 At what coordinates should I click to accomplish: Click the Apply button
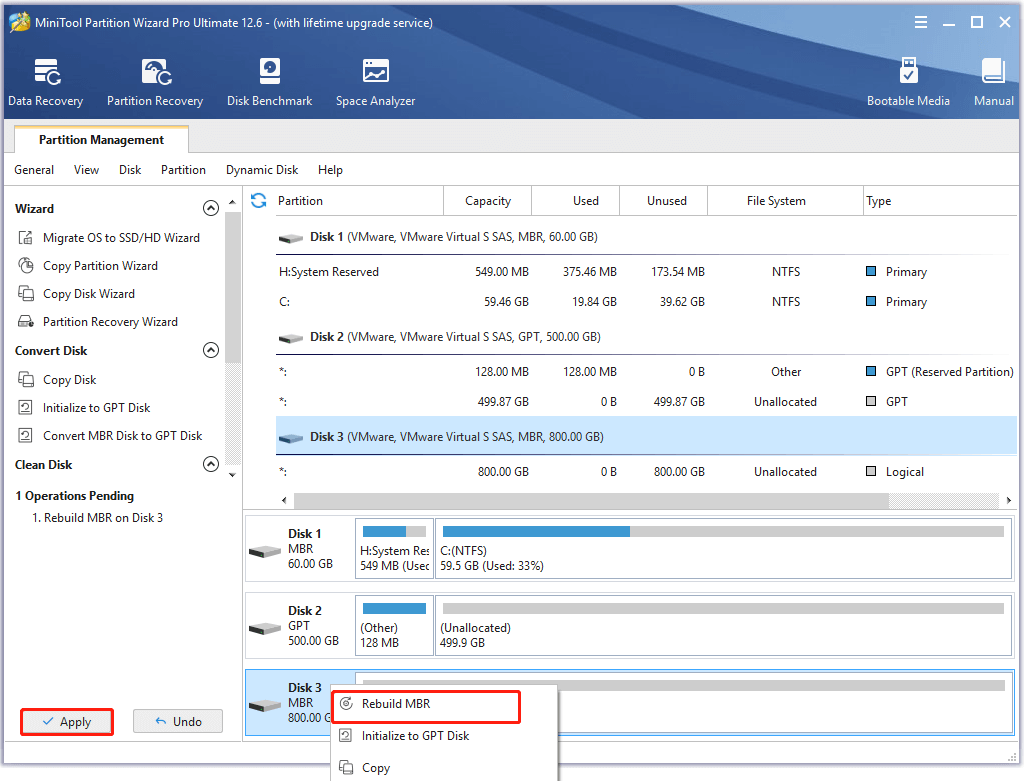pyautogui.click(x=67, y=722)
